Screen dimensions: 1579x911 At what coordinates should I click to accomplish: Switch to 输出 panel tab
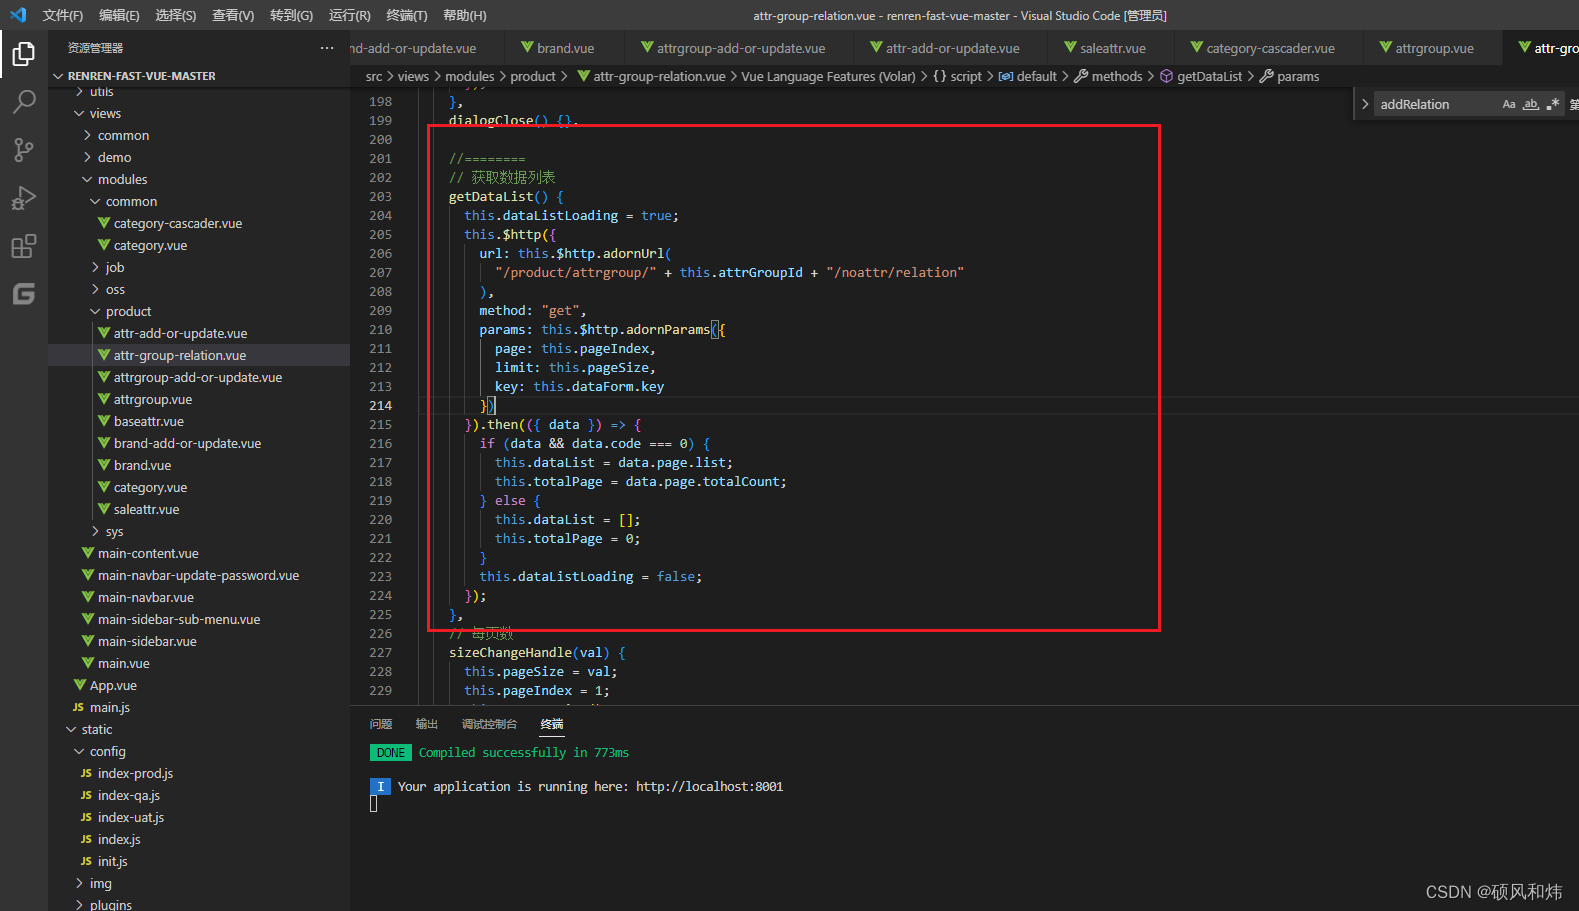[x=427, y=724]
